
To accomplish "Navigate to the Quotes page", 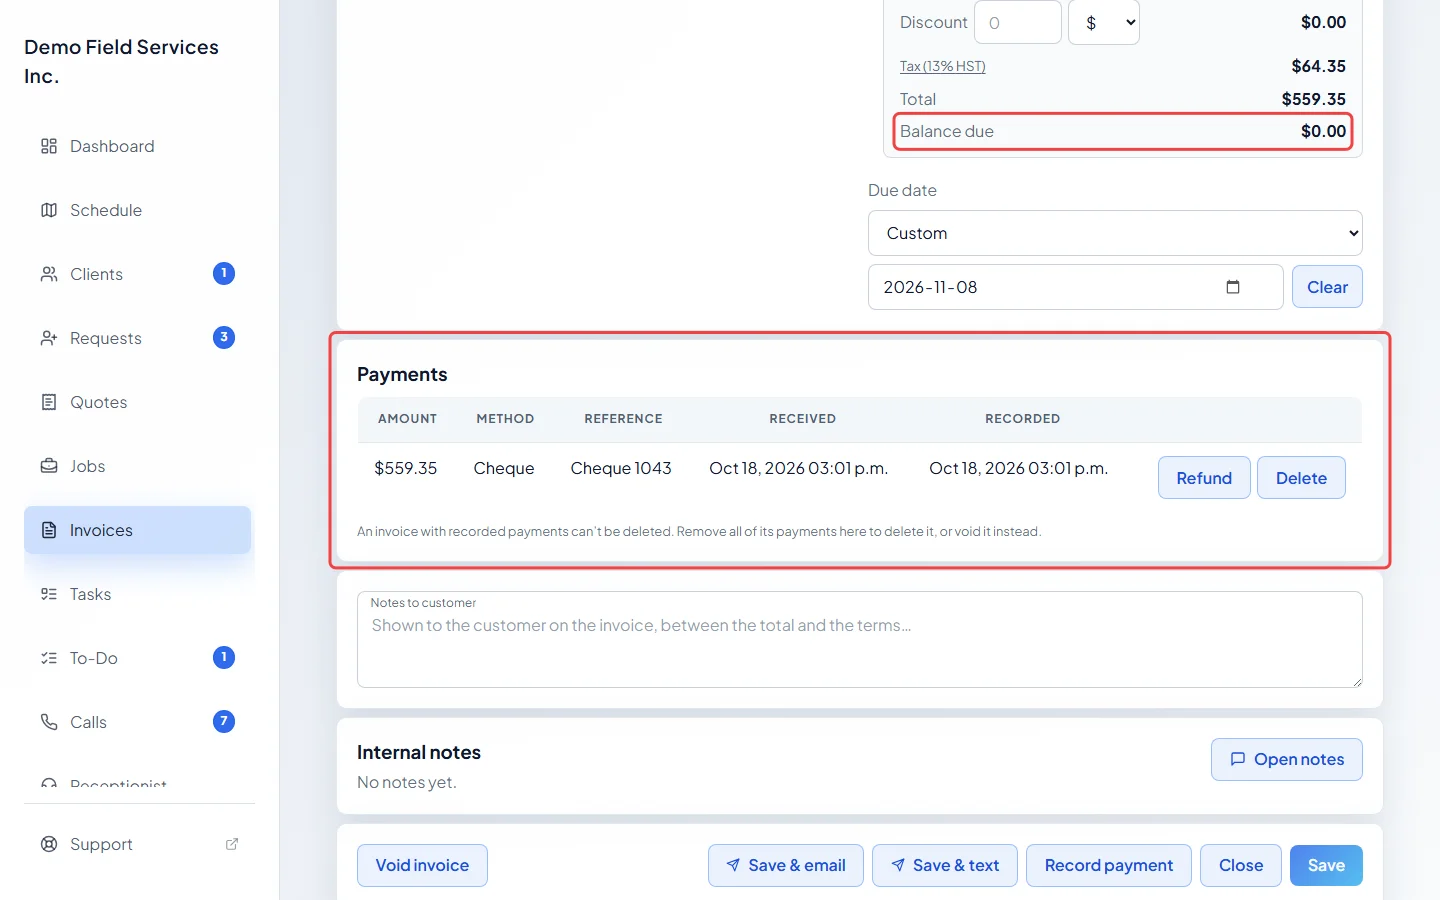I will [x=138, y=402].
